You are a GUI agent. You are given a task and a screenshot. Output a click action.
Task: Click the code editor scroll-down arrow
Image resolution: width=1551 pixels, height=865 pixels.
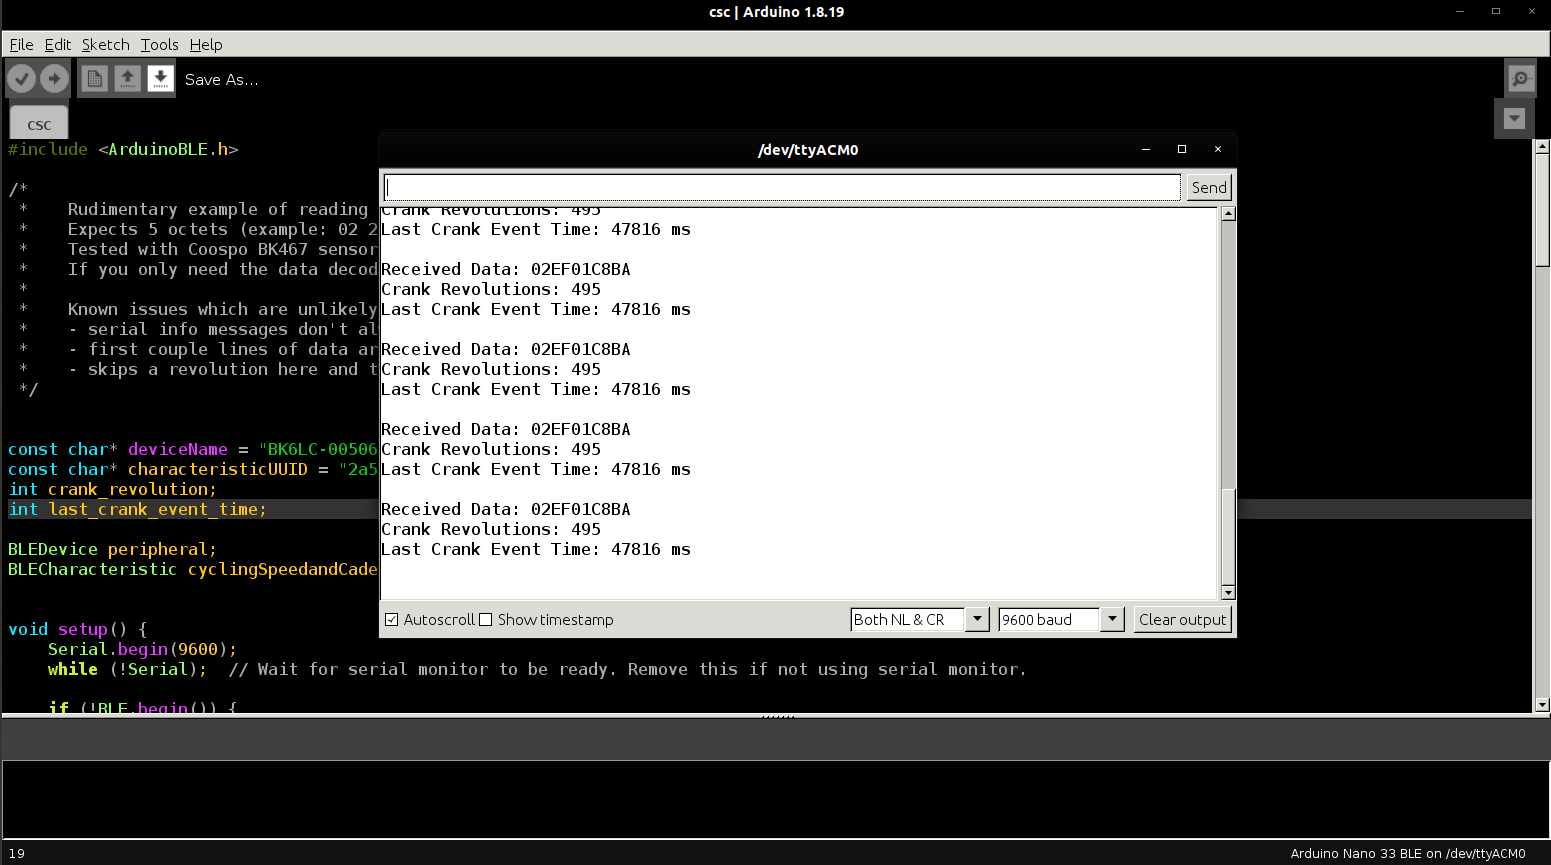coord(1542,705)
